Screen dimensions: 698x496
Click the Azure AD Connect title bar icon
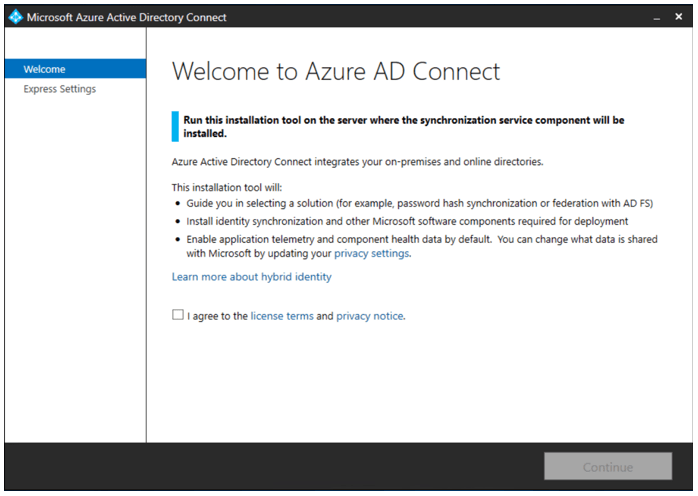click(15, 17)
